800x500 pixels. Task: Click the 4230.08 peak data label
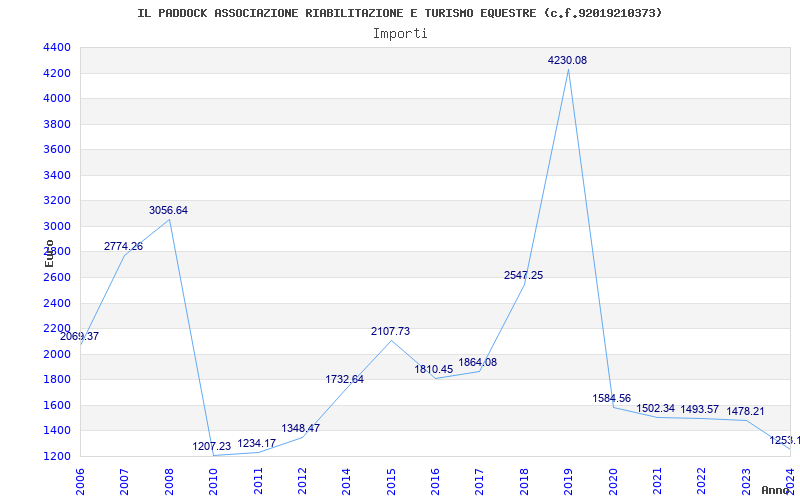[x=567, y=60]
